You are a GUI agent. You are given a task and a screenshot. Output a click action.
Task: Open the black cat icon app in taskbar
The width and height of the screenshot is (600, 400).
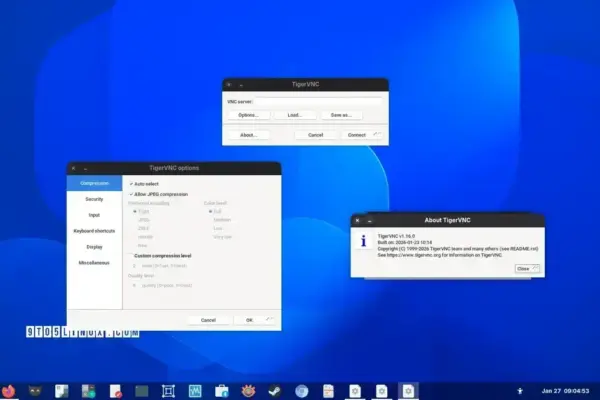point(35,391)
